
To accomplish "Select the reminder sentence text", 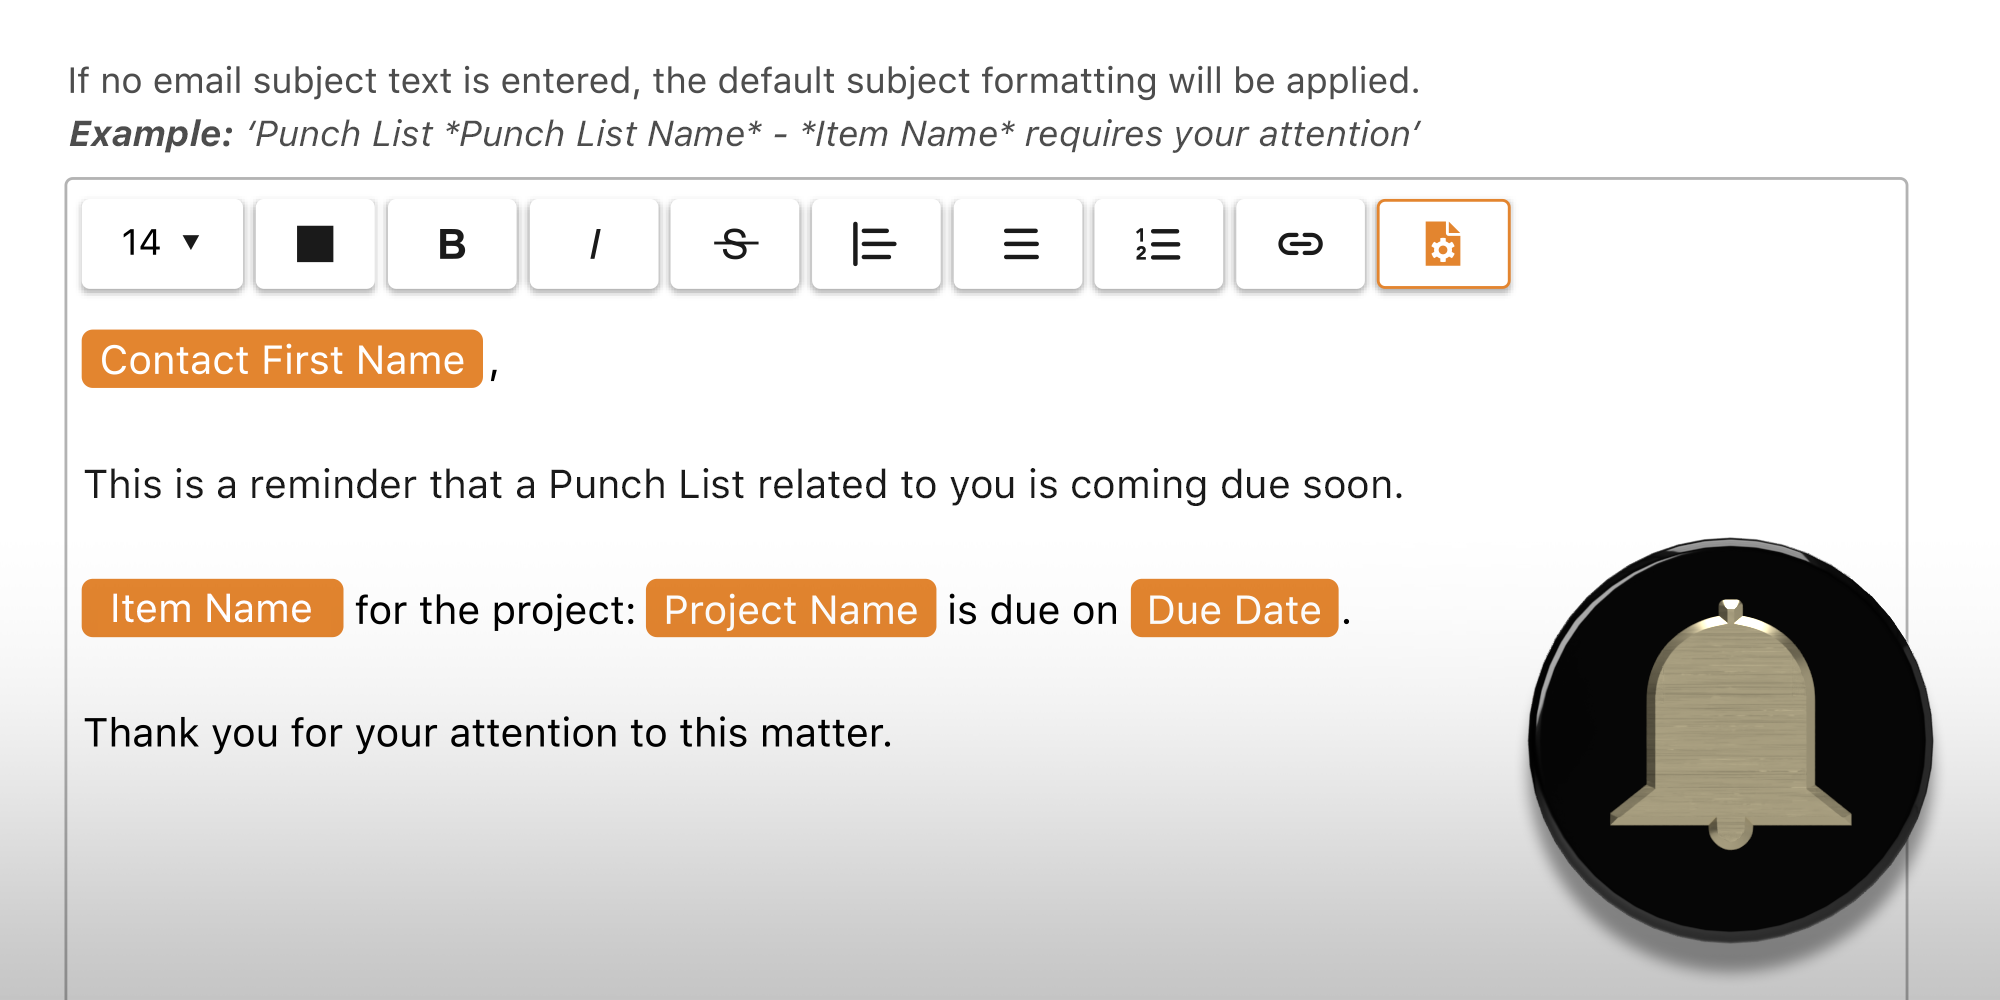I will [x=743, y=485].
